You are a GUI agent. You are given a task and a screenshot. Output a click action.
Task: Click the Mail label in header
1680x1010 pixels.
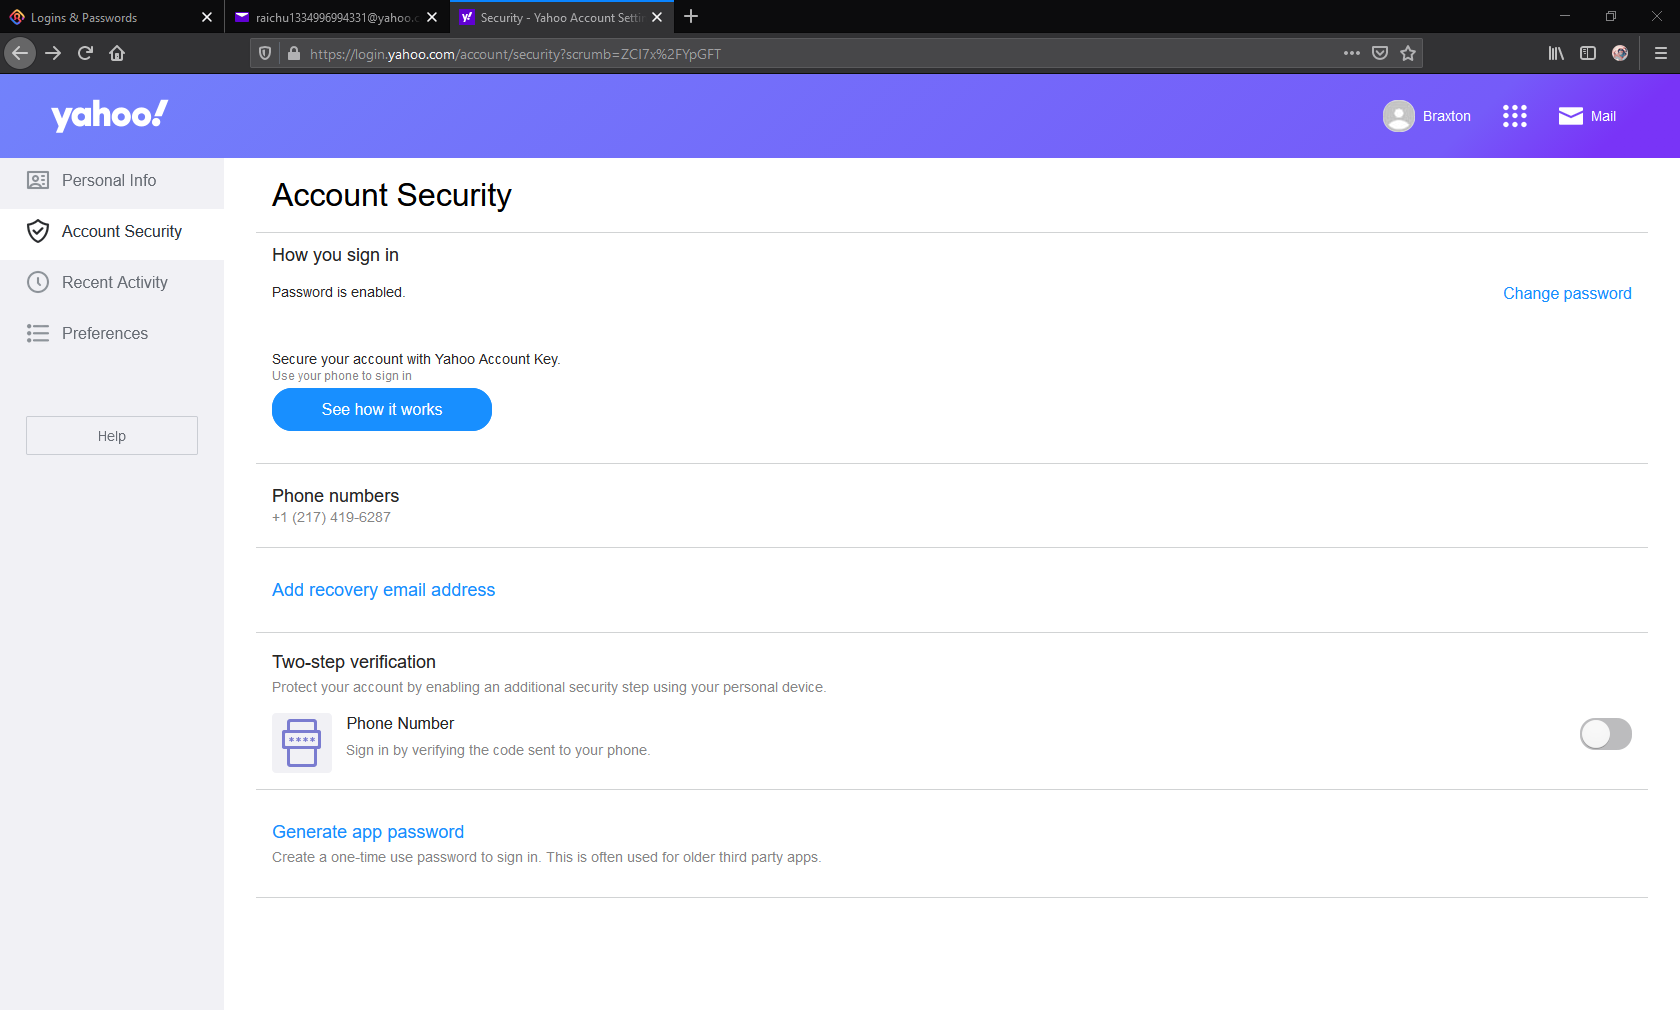click(x=1603, y=116)
